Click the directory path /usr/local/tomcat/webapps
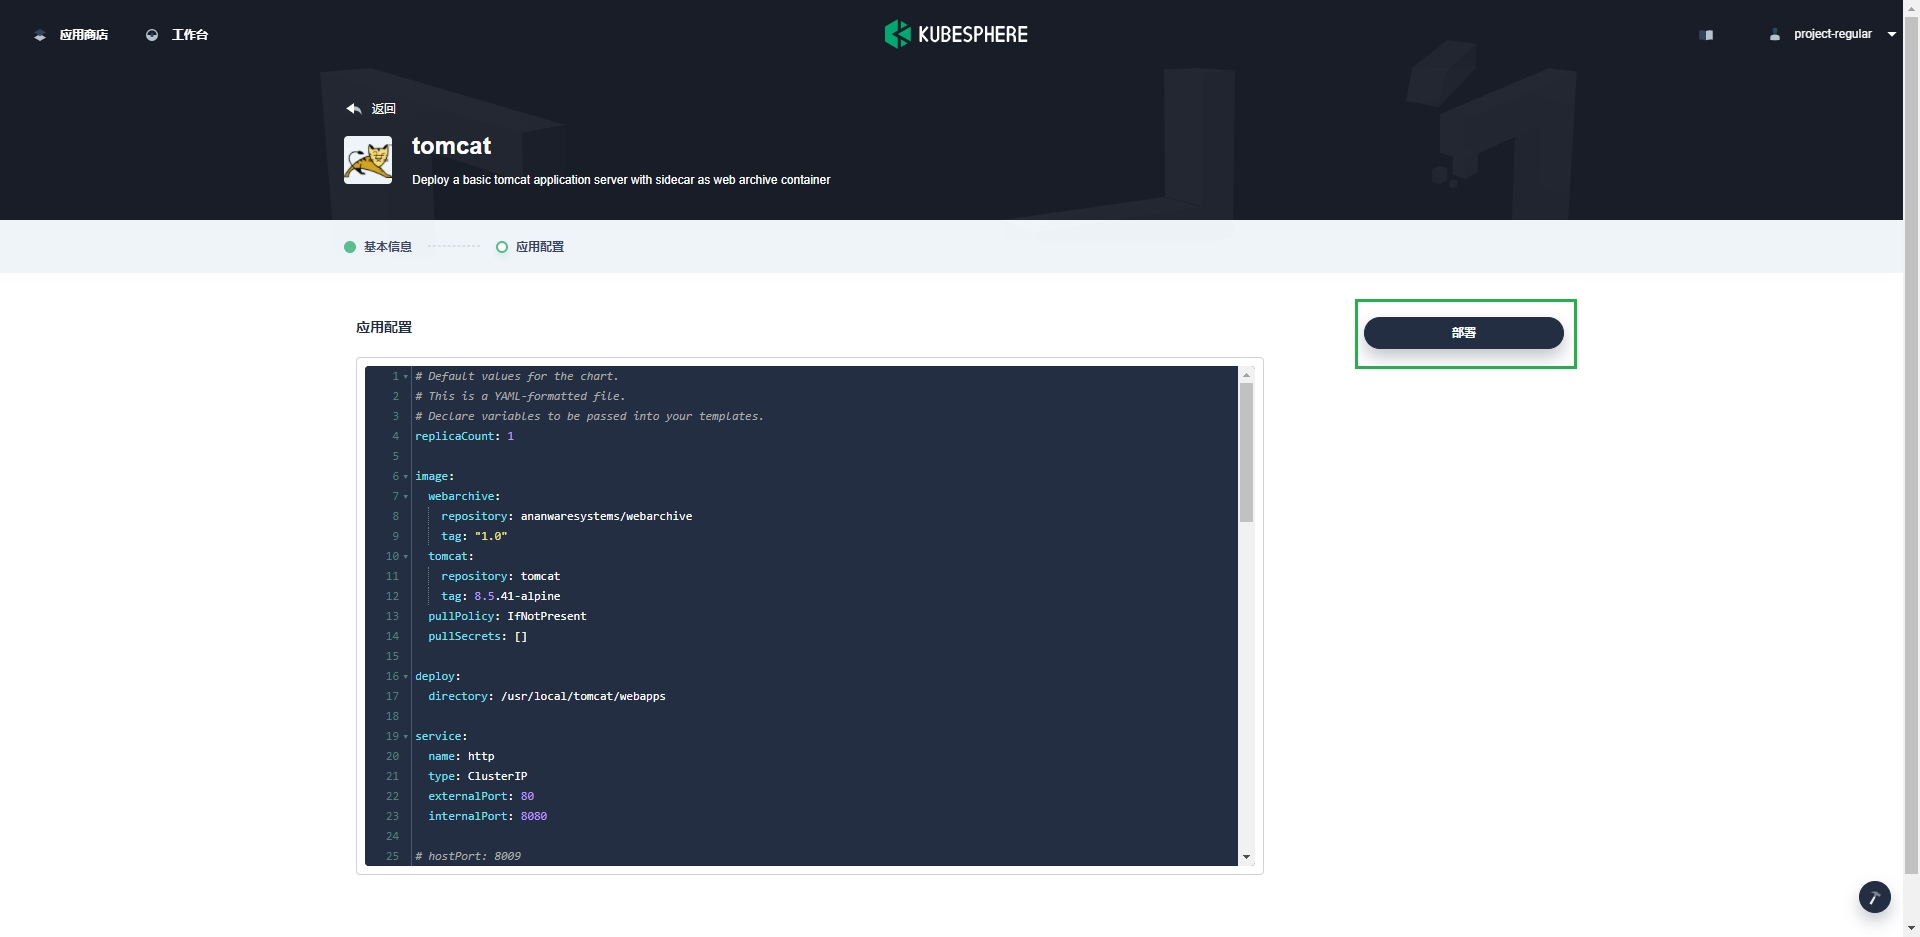 coord(583,696)
